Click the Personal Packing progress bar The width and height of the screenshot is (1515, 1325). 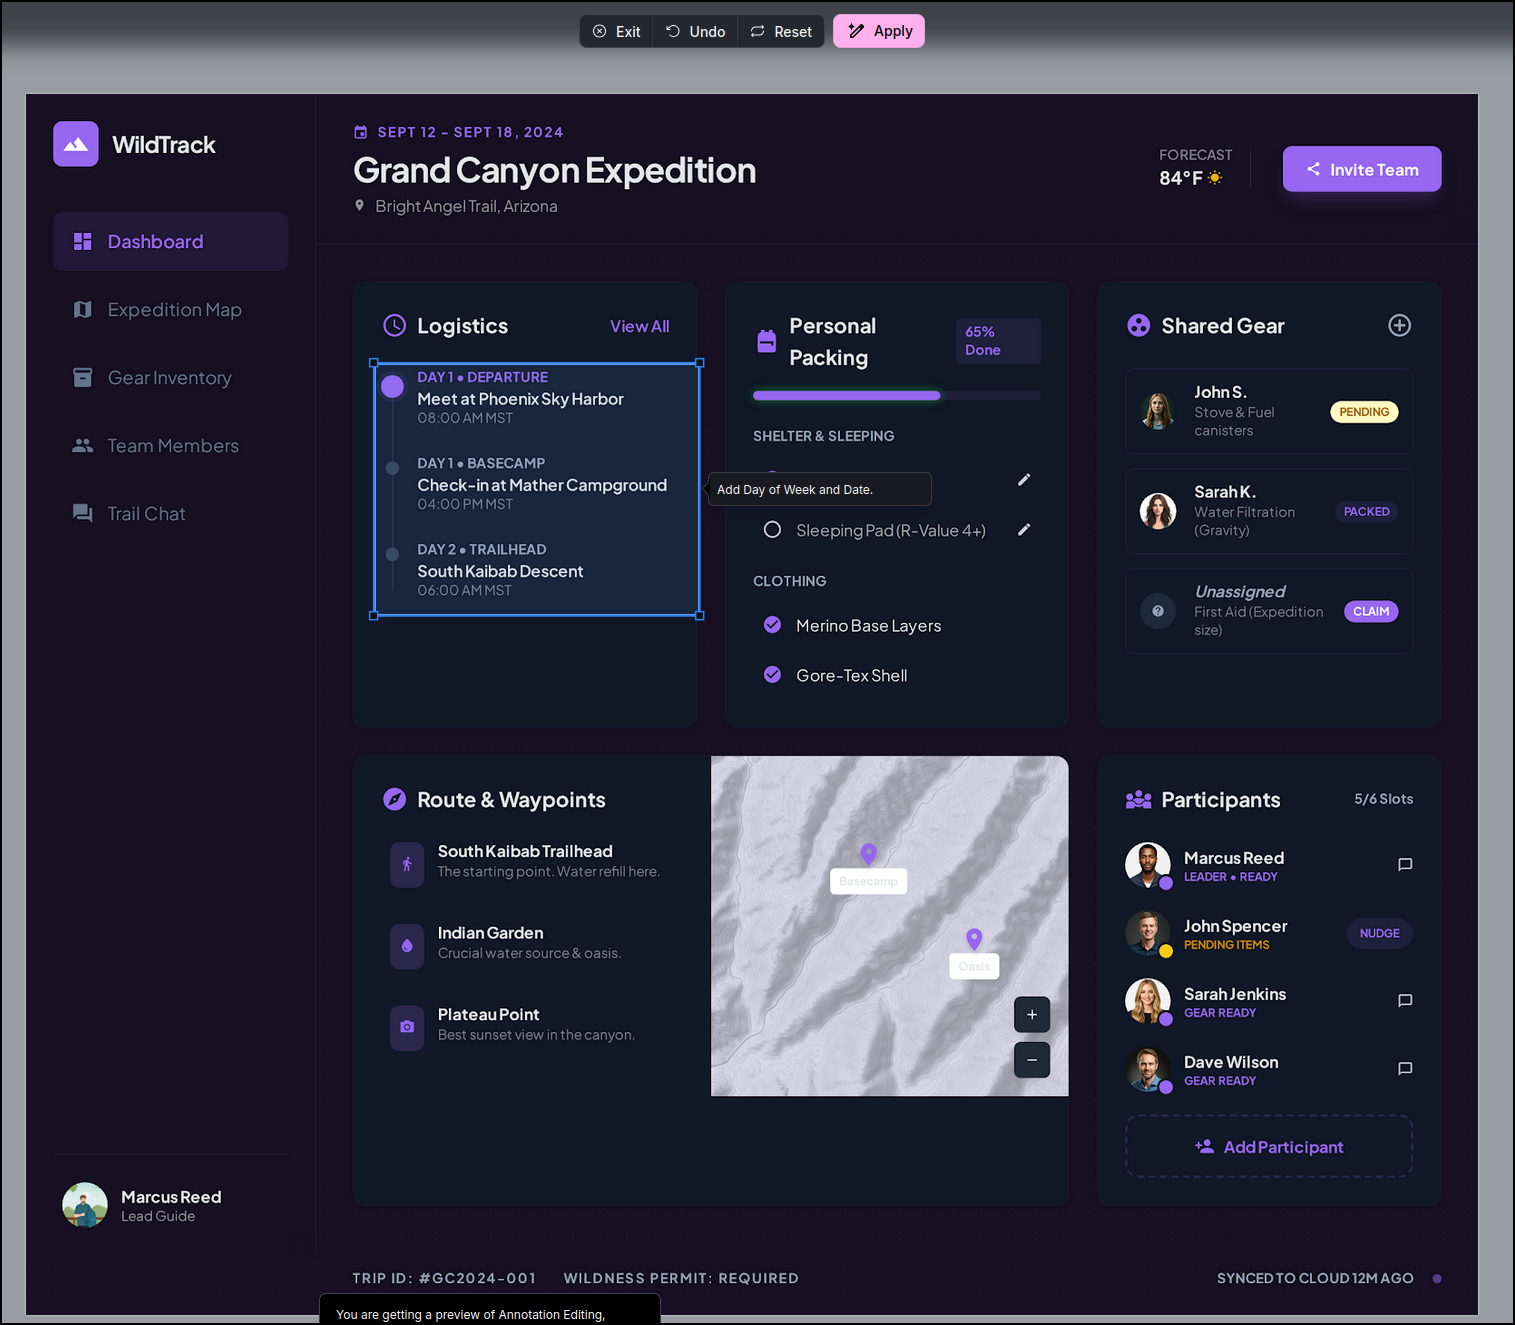pyautogui.click(x=896, y=396)
